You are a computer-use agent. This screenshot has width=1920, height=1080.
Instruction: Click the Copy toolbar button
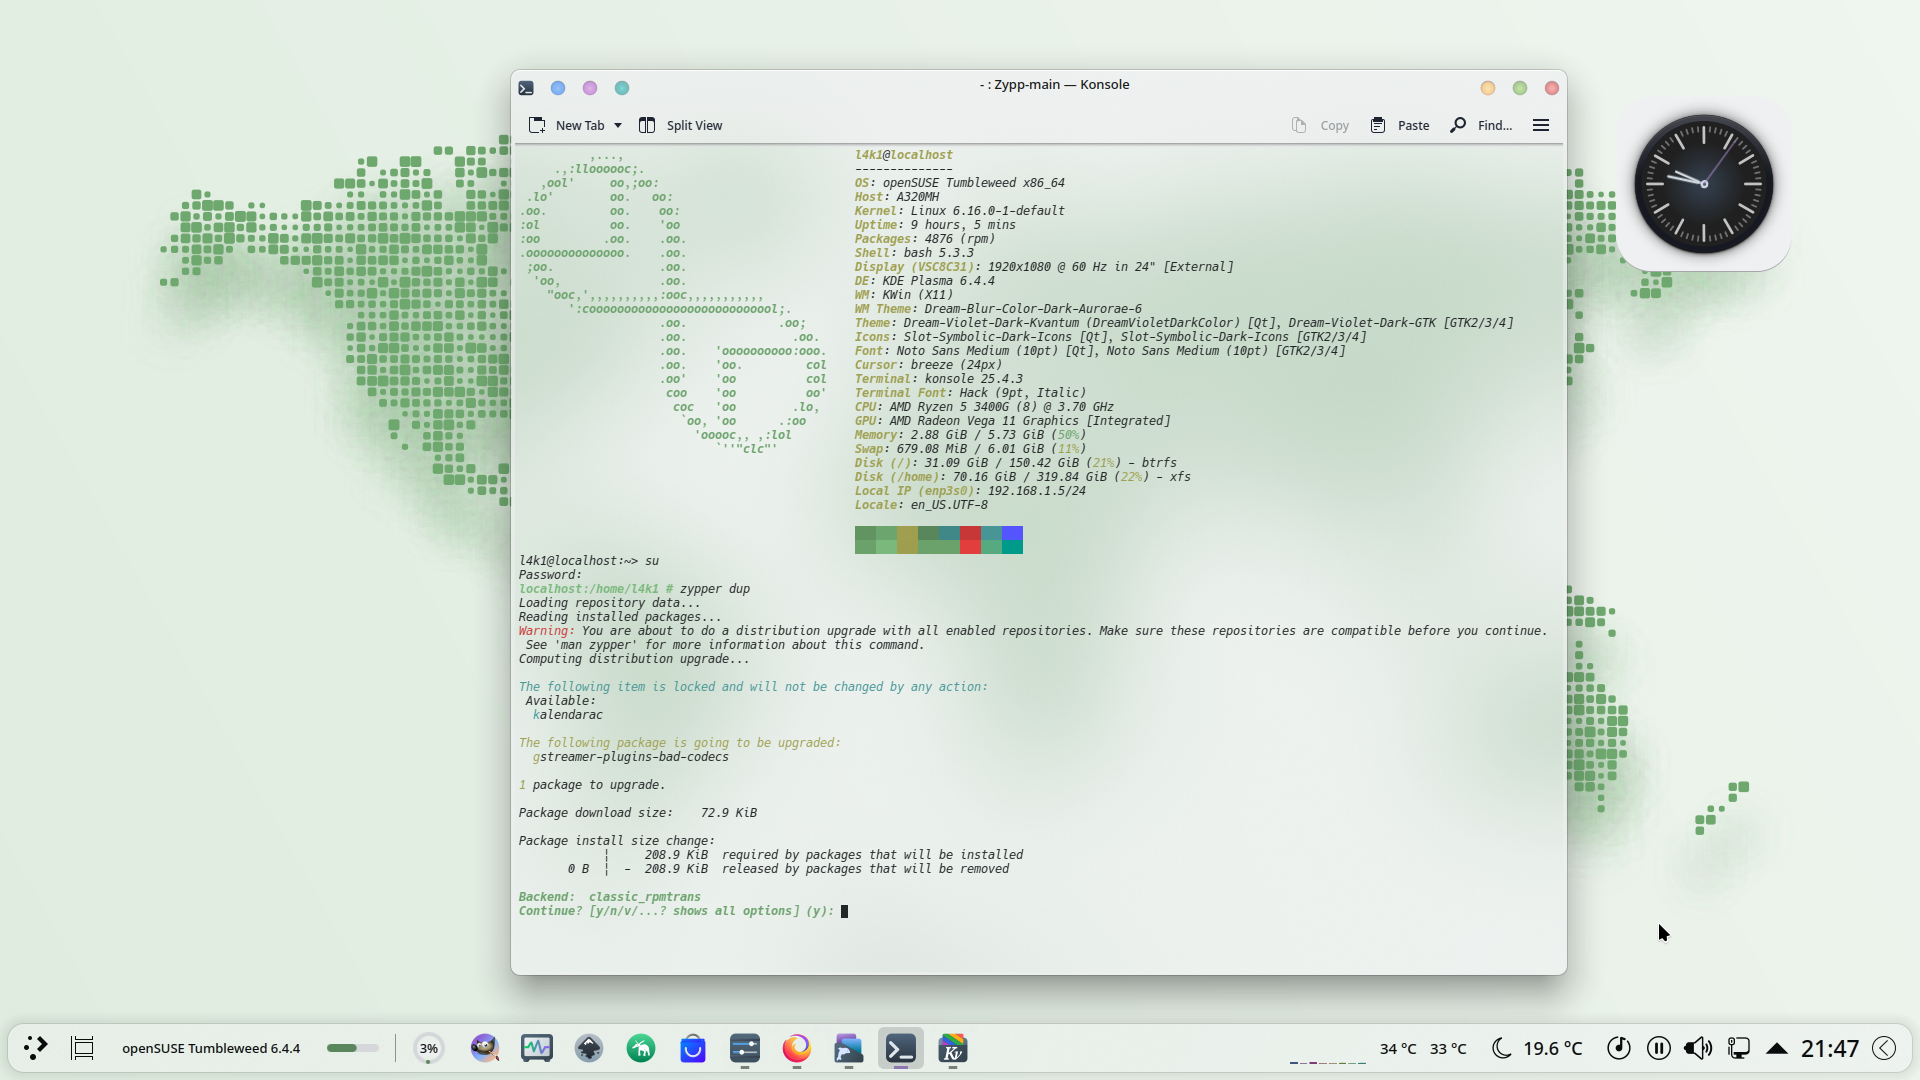coord(1321,125)
